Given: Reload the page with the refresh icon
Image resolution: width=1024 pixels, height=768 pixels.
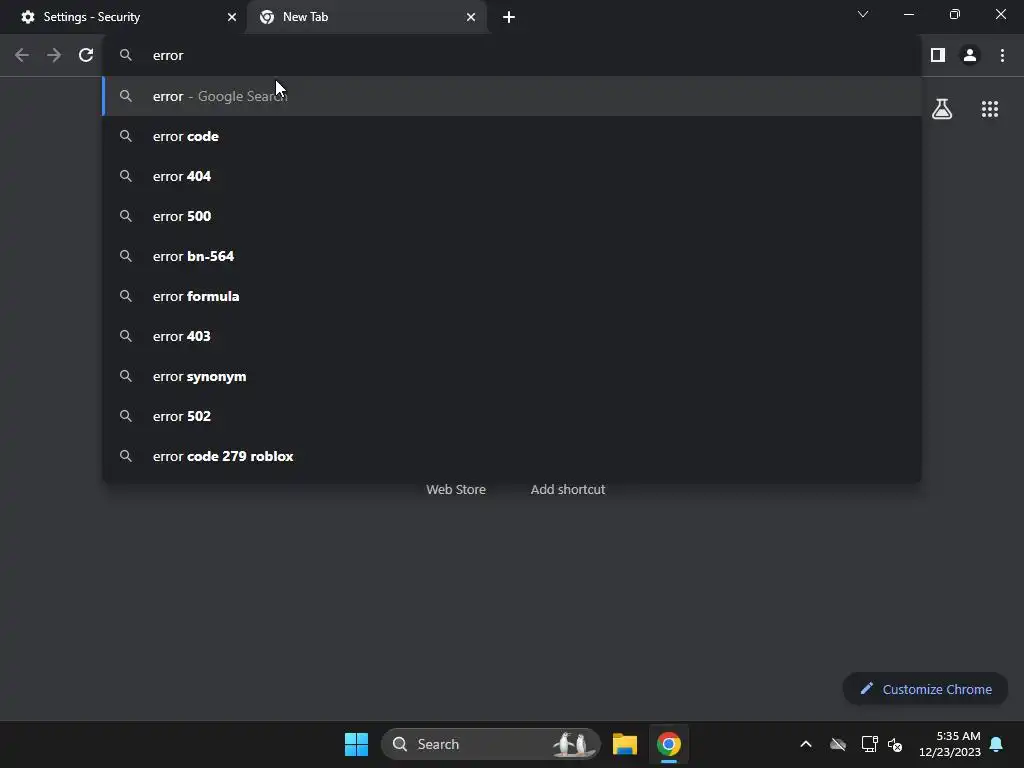Looking at the screenshot, I should pos(86,56).
